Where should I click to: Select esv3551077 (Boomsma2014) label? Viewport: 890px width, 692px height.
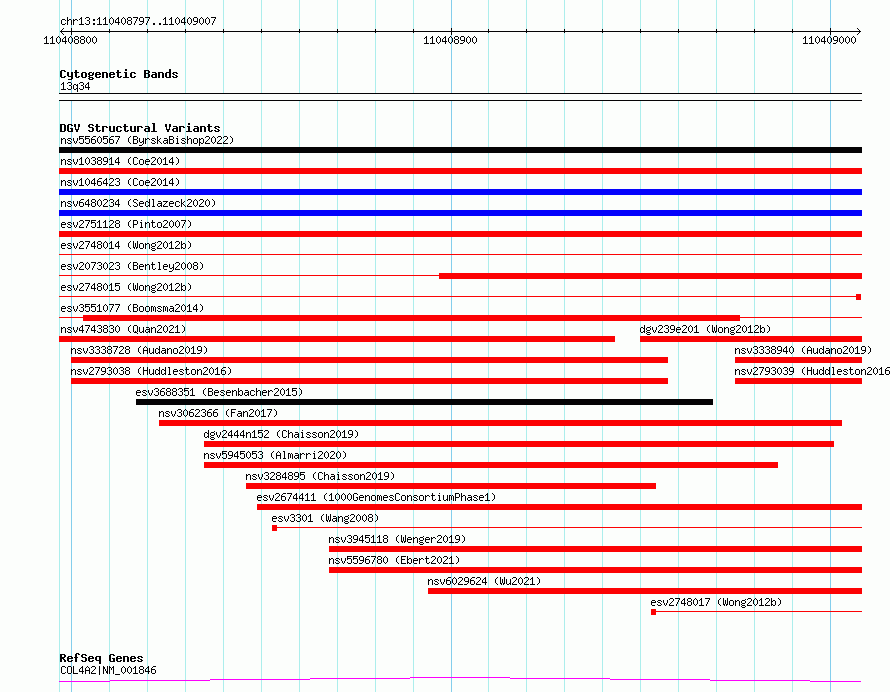tap(132, 308)
